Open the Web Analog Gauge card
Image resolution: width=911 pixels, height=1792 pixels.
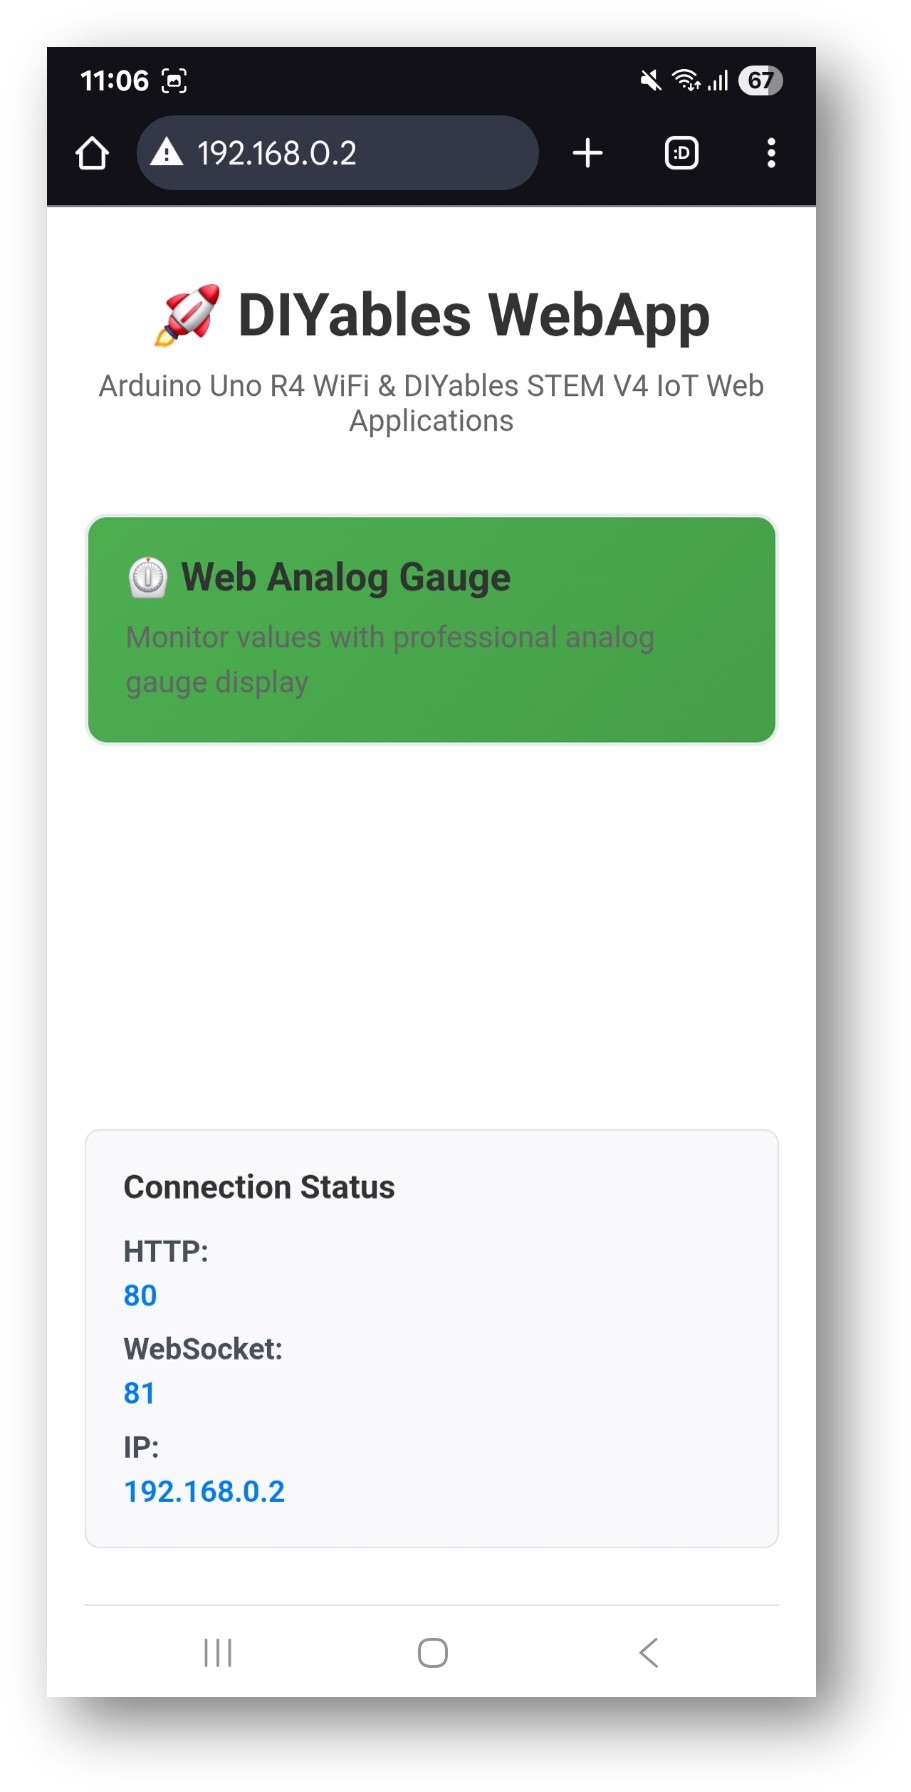coord(432,628)
